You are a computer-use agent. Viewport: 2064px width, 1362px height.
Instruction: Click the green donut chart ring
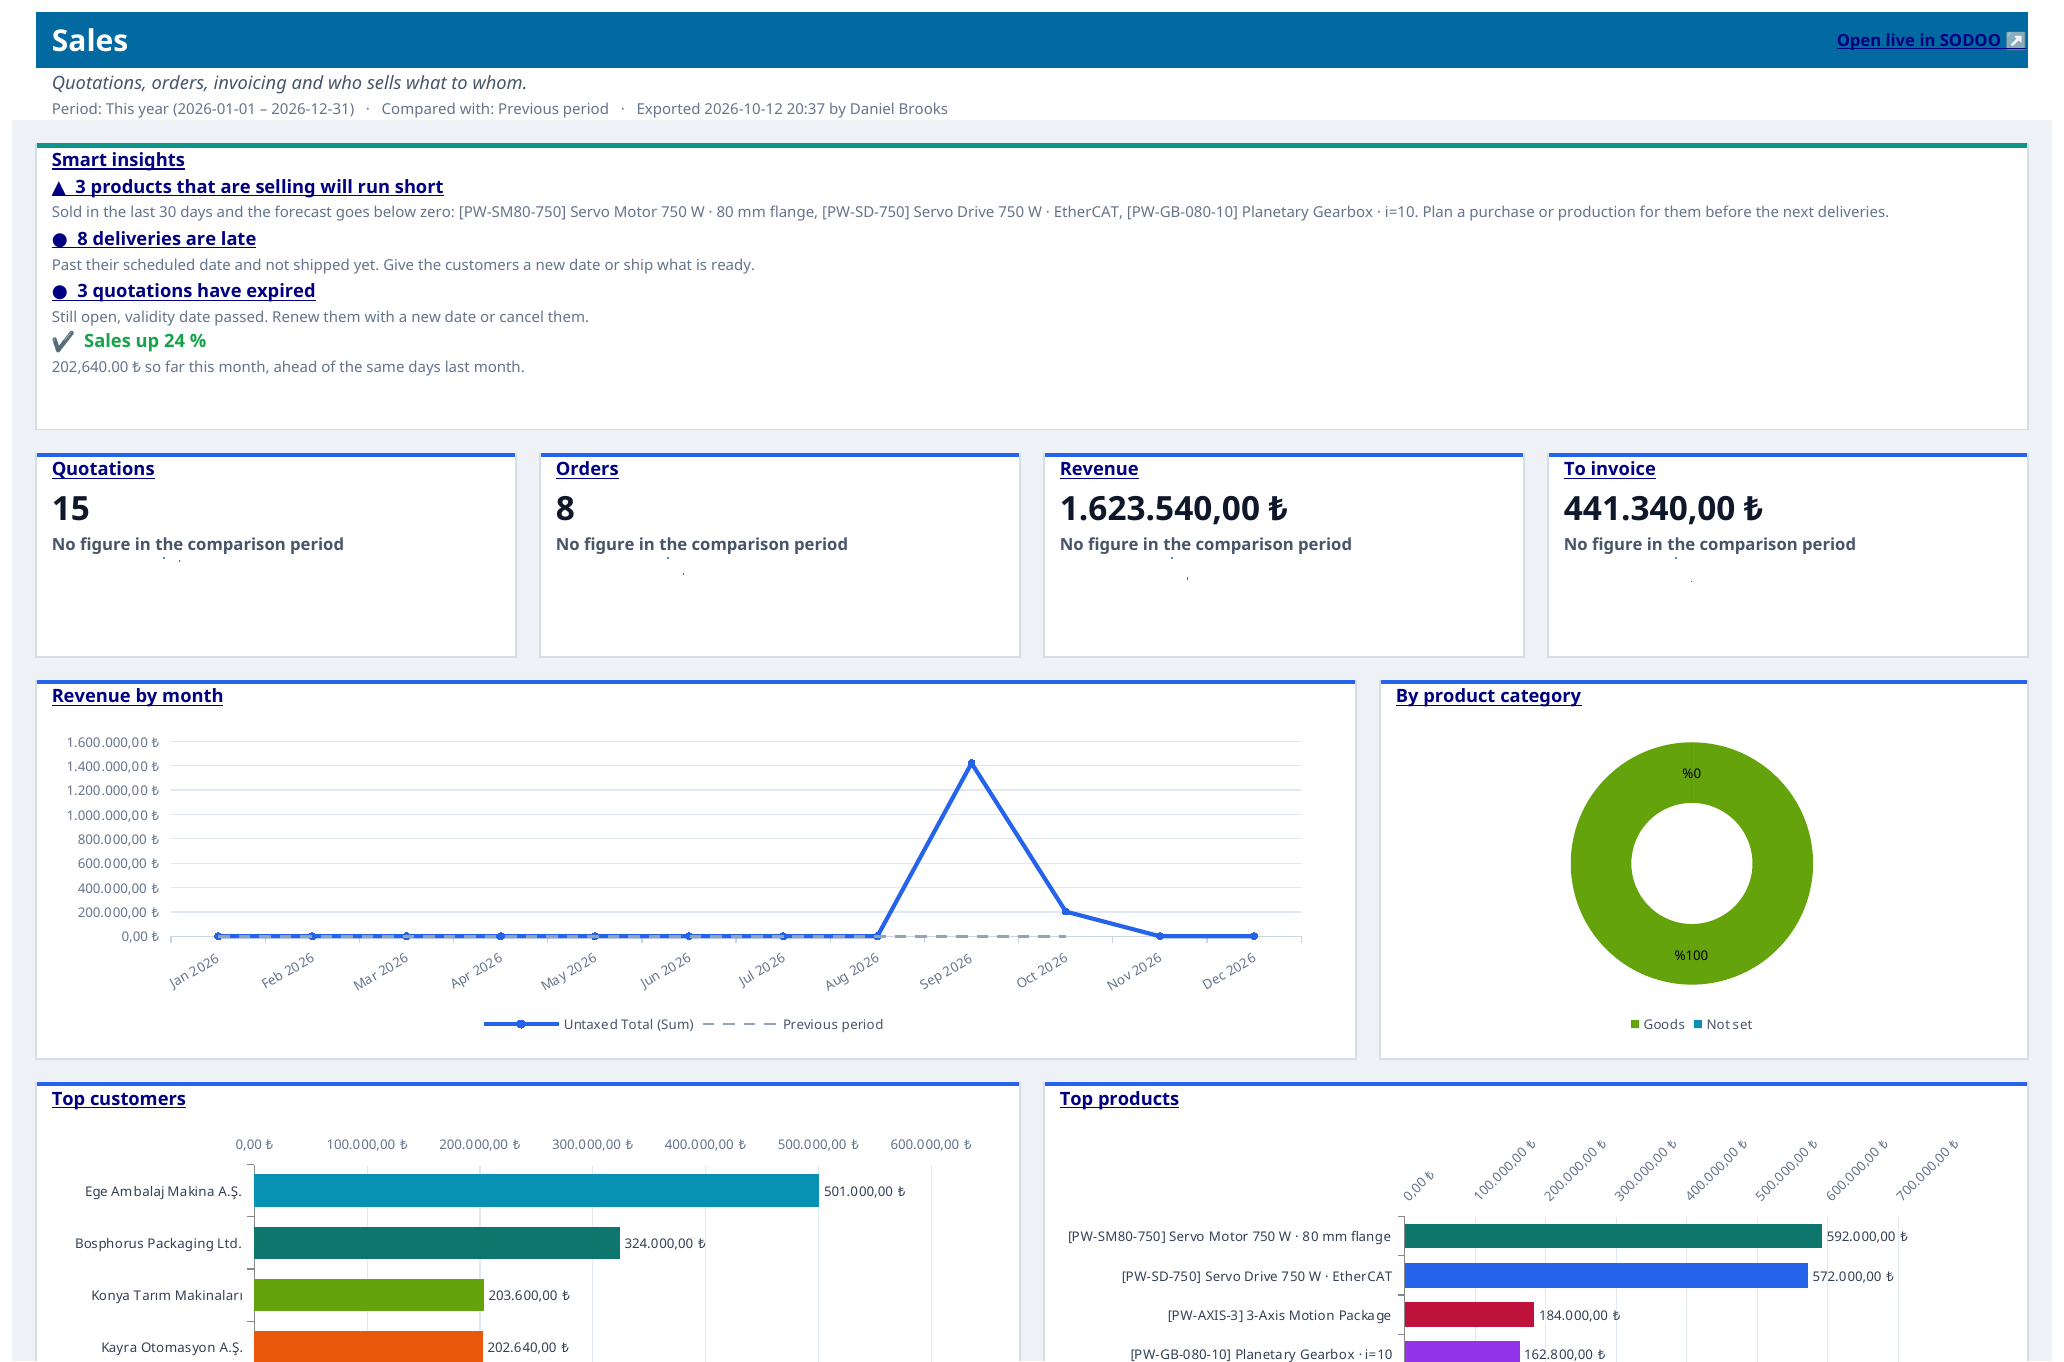tap(1600, 863)
